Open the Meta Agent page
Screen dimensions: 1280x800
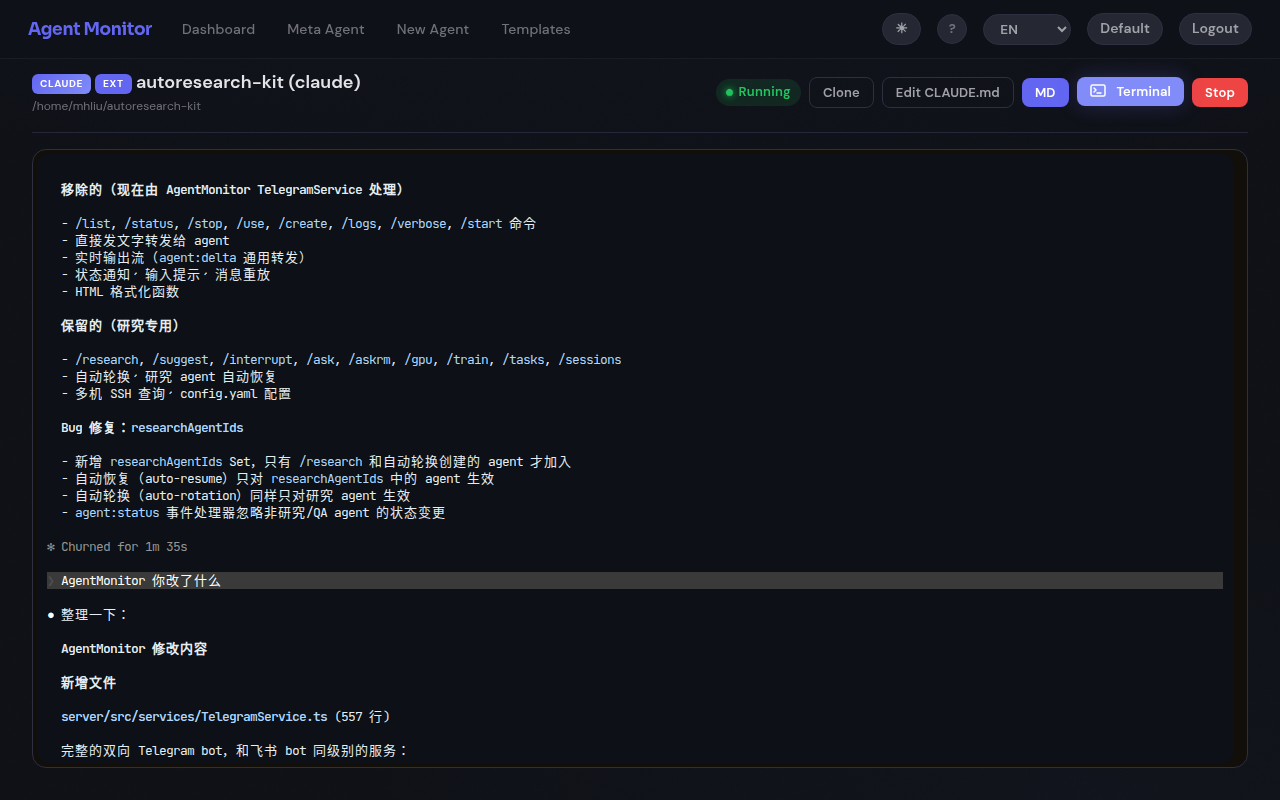click(326, 29)
